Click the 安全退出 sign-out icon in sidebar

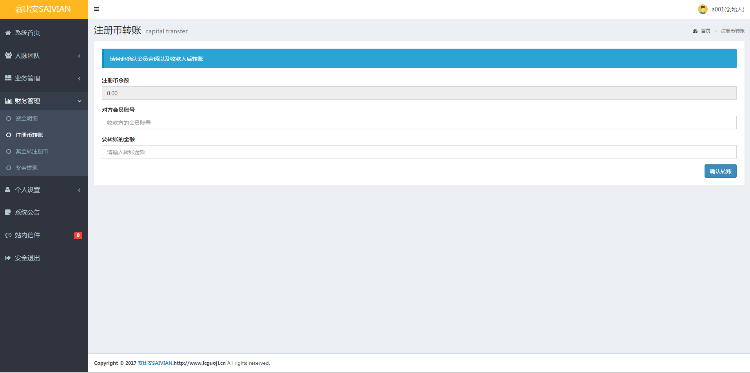coord(8,258)
